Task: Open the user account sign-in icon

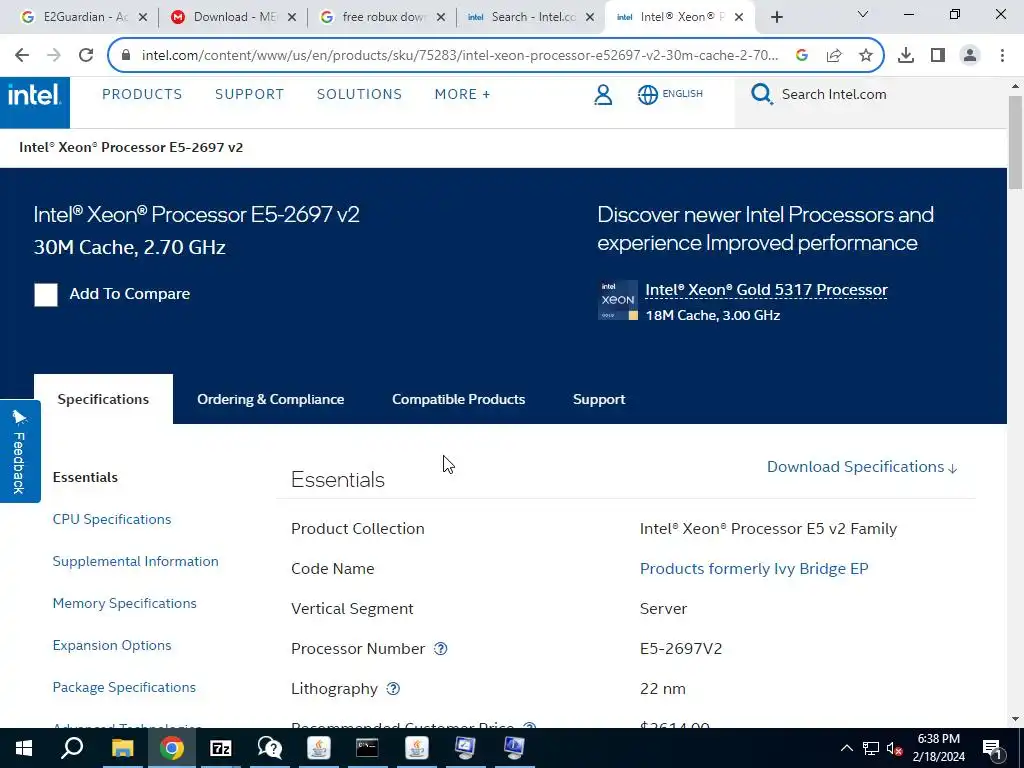Action: [603, 95]
